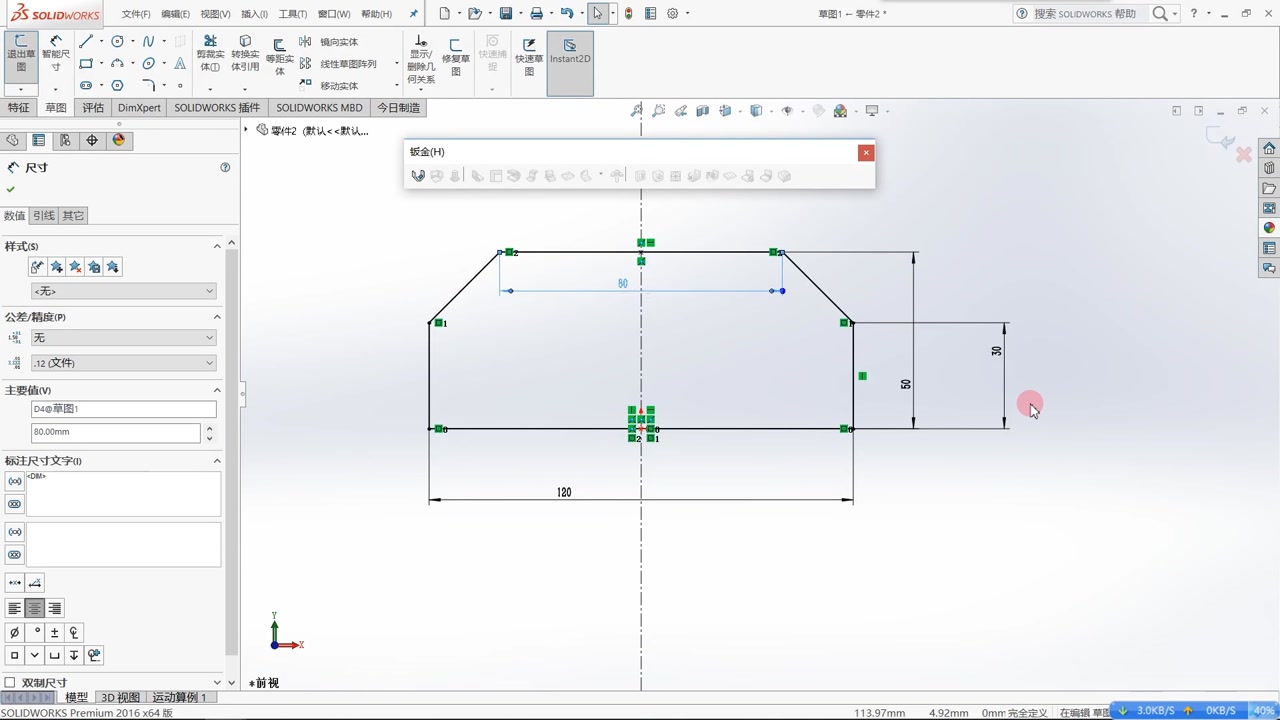This screenshot has width=1280, height=720.
Task: Click the Save icon in title toolbar
Action: [x=506, y=14]
